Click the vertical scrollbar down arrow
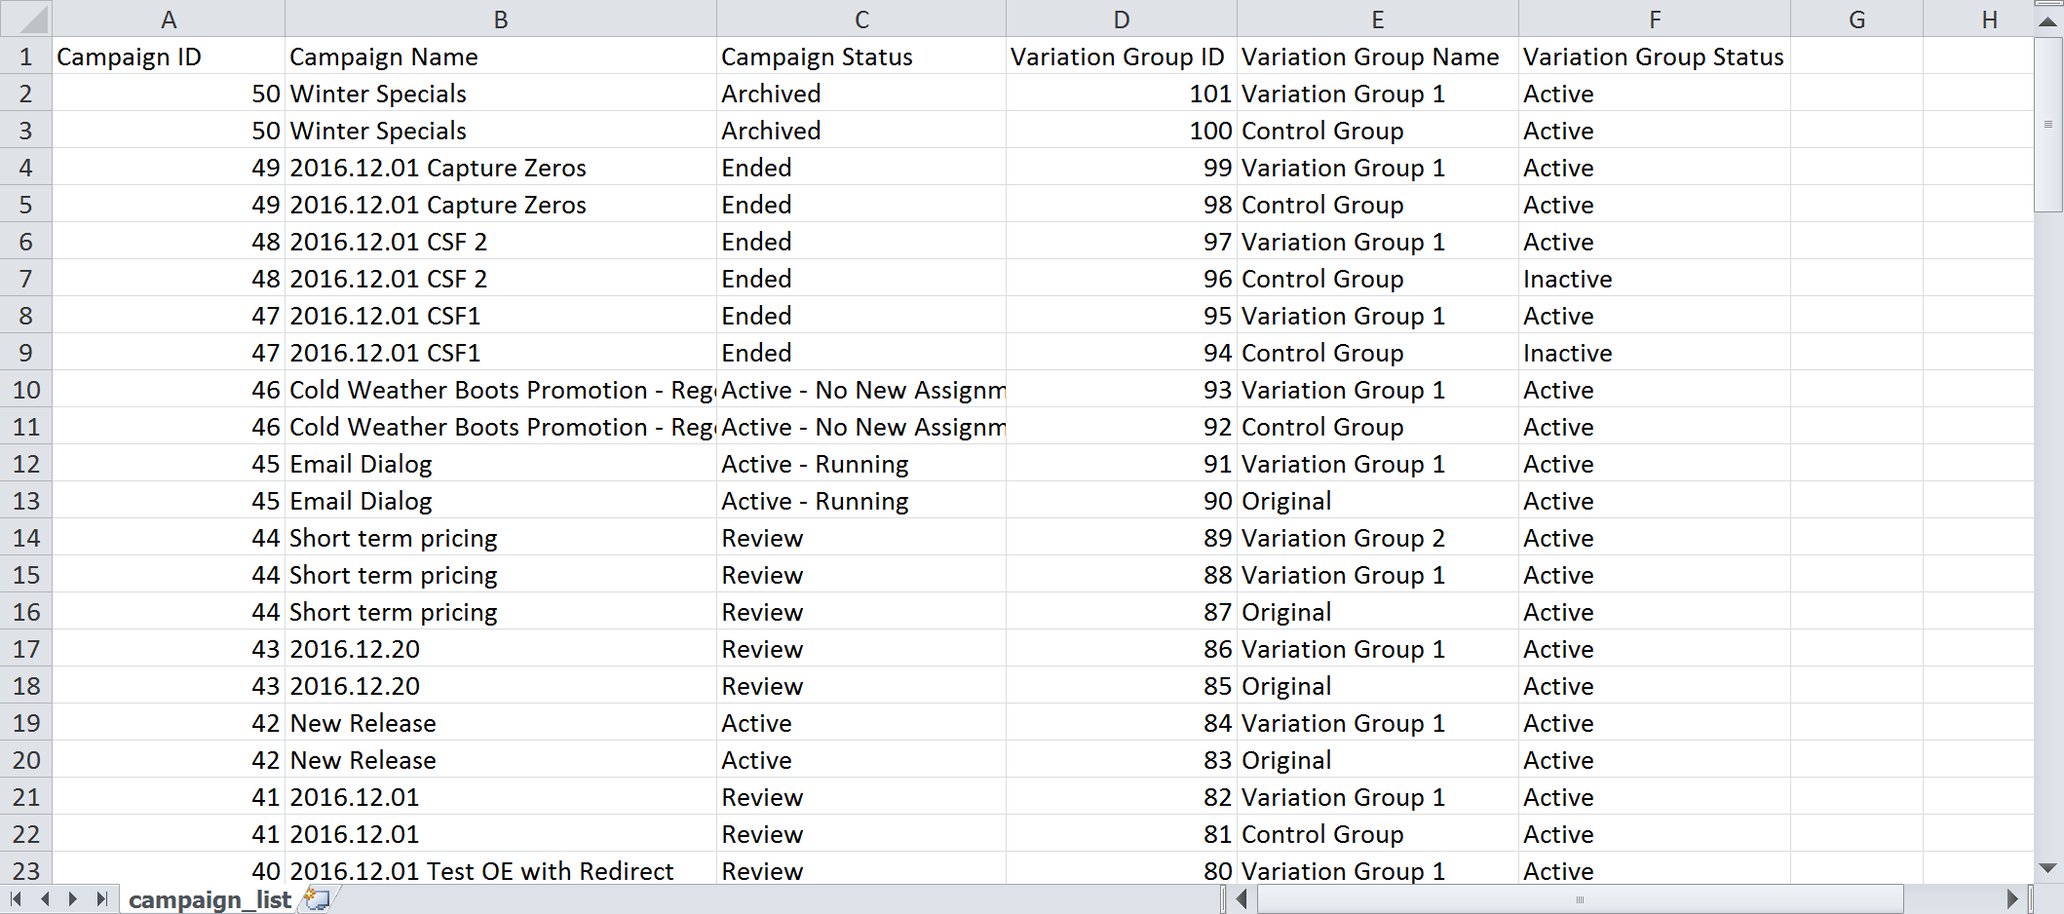This screenshot has height=914, width=2064. pyautogui.click(x=2048, y=868)
